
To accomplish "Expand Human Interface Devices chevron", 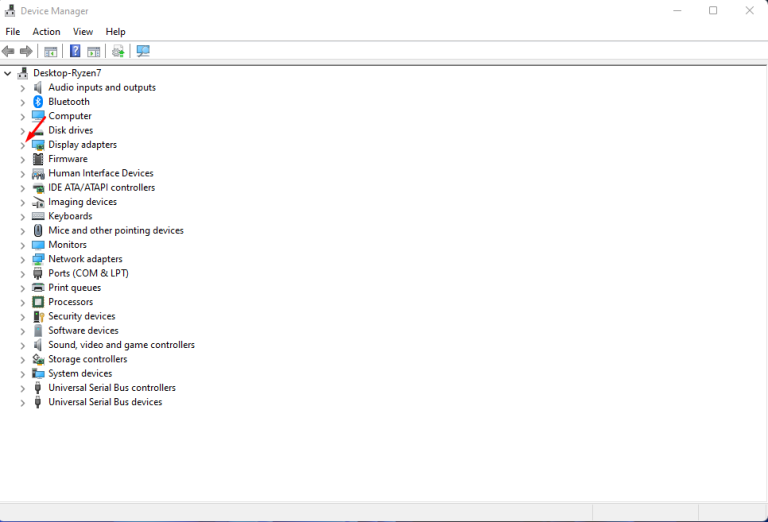I will click(x=23, y=174).
